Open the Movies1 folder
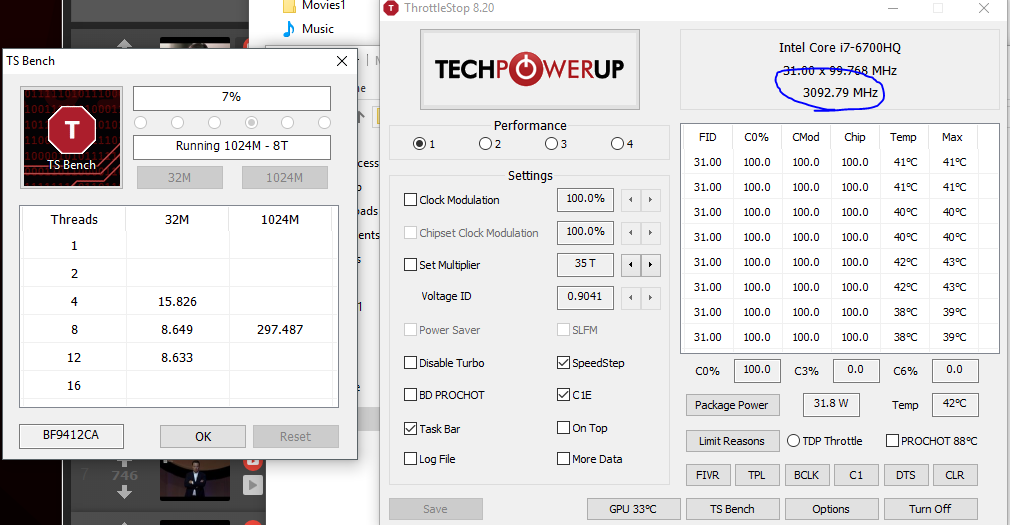The width and height of the screenshot is (1010, 525). [x=314, y=6]
